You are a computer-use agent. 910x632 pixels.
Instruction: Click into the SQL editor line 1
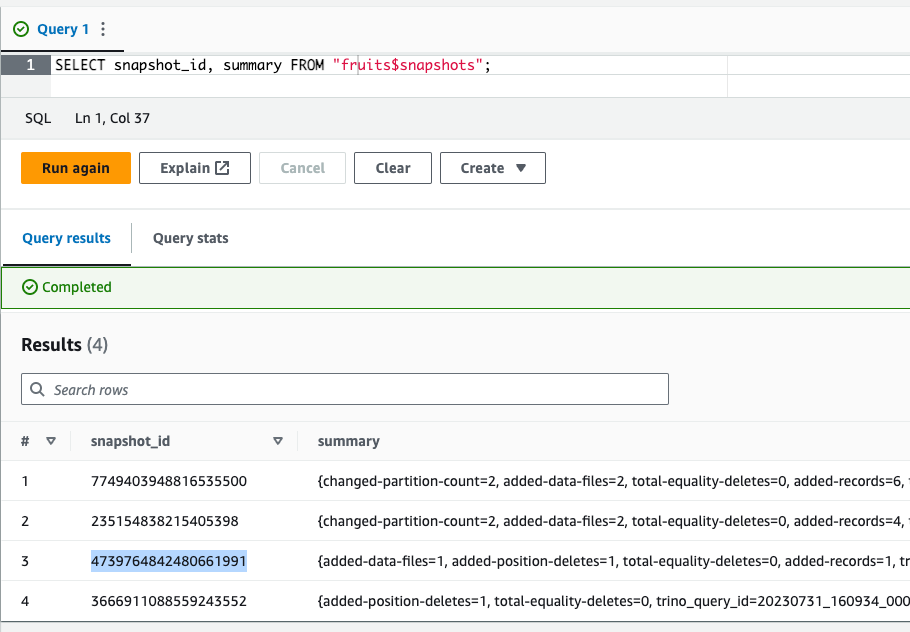pos(400,65)
